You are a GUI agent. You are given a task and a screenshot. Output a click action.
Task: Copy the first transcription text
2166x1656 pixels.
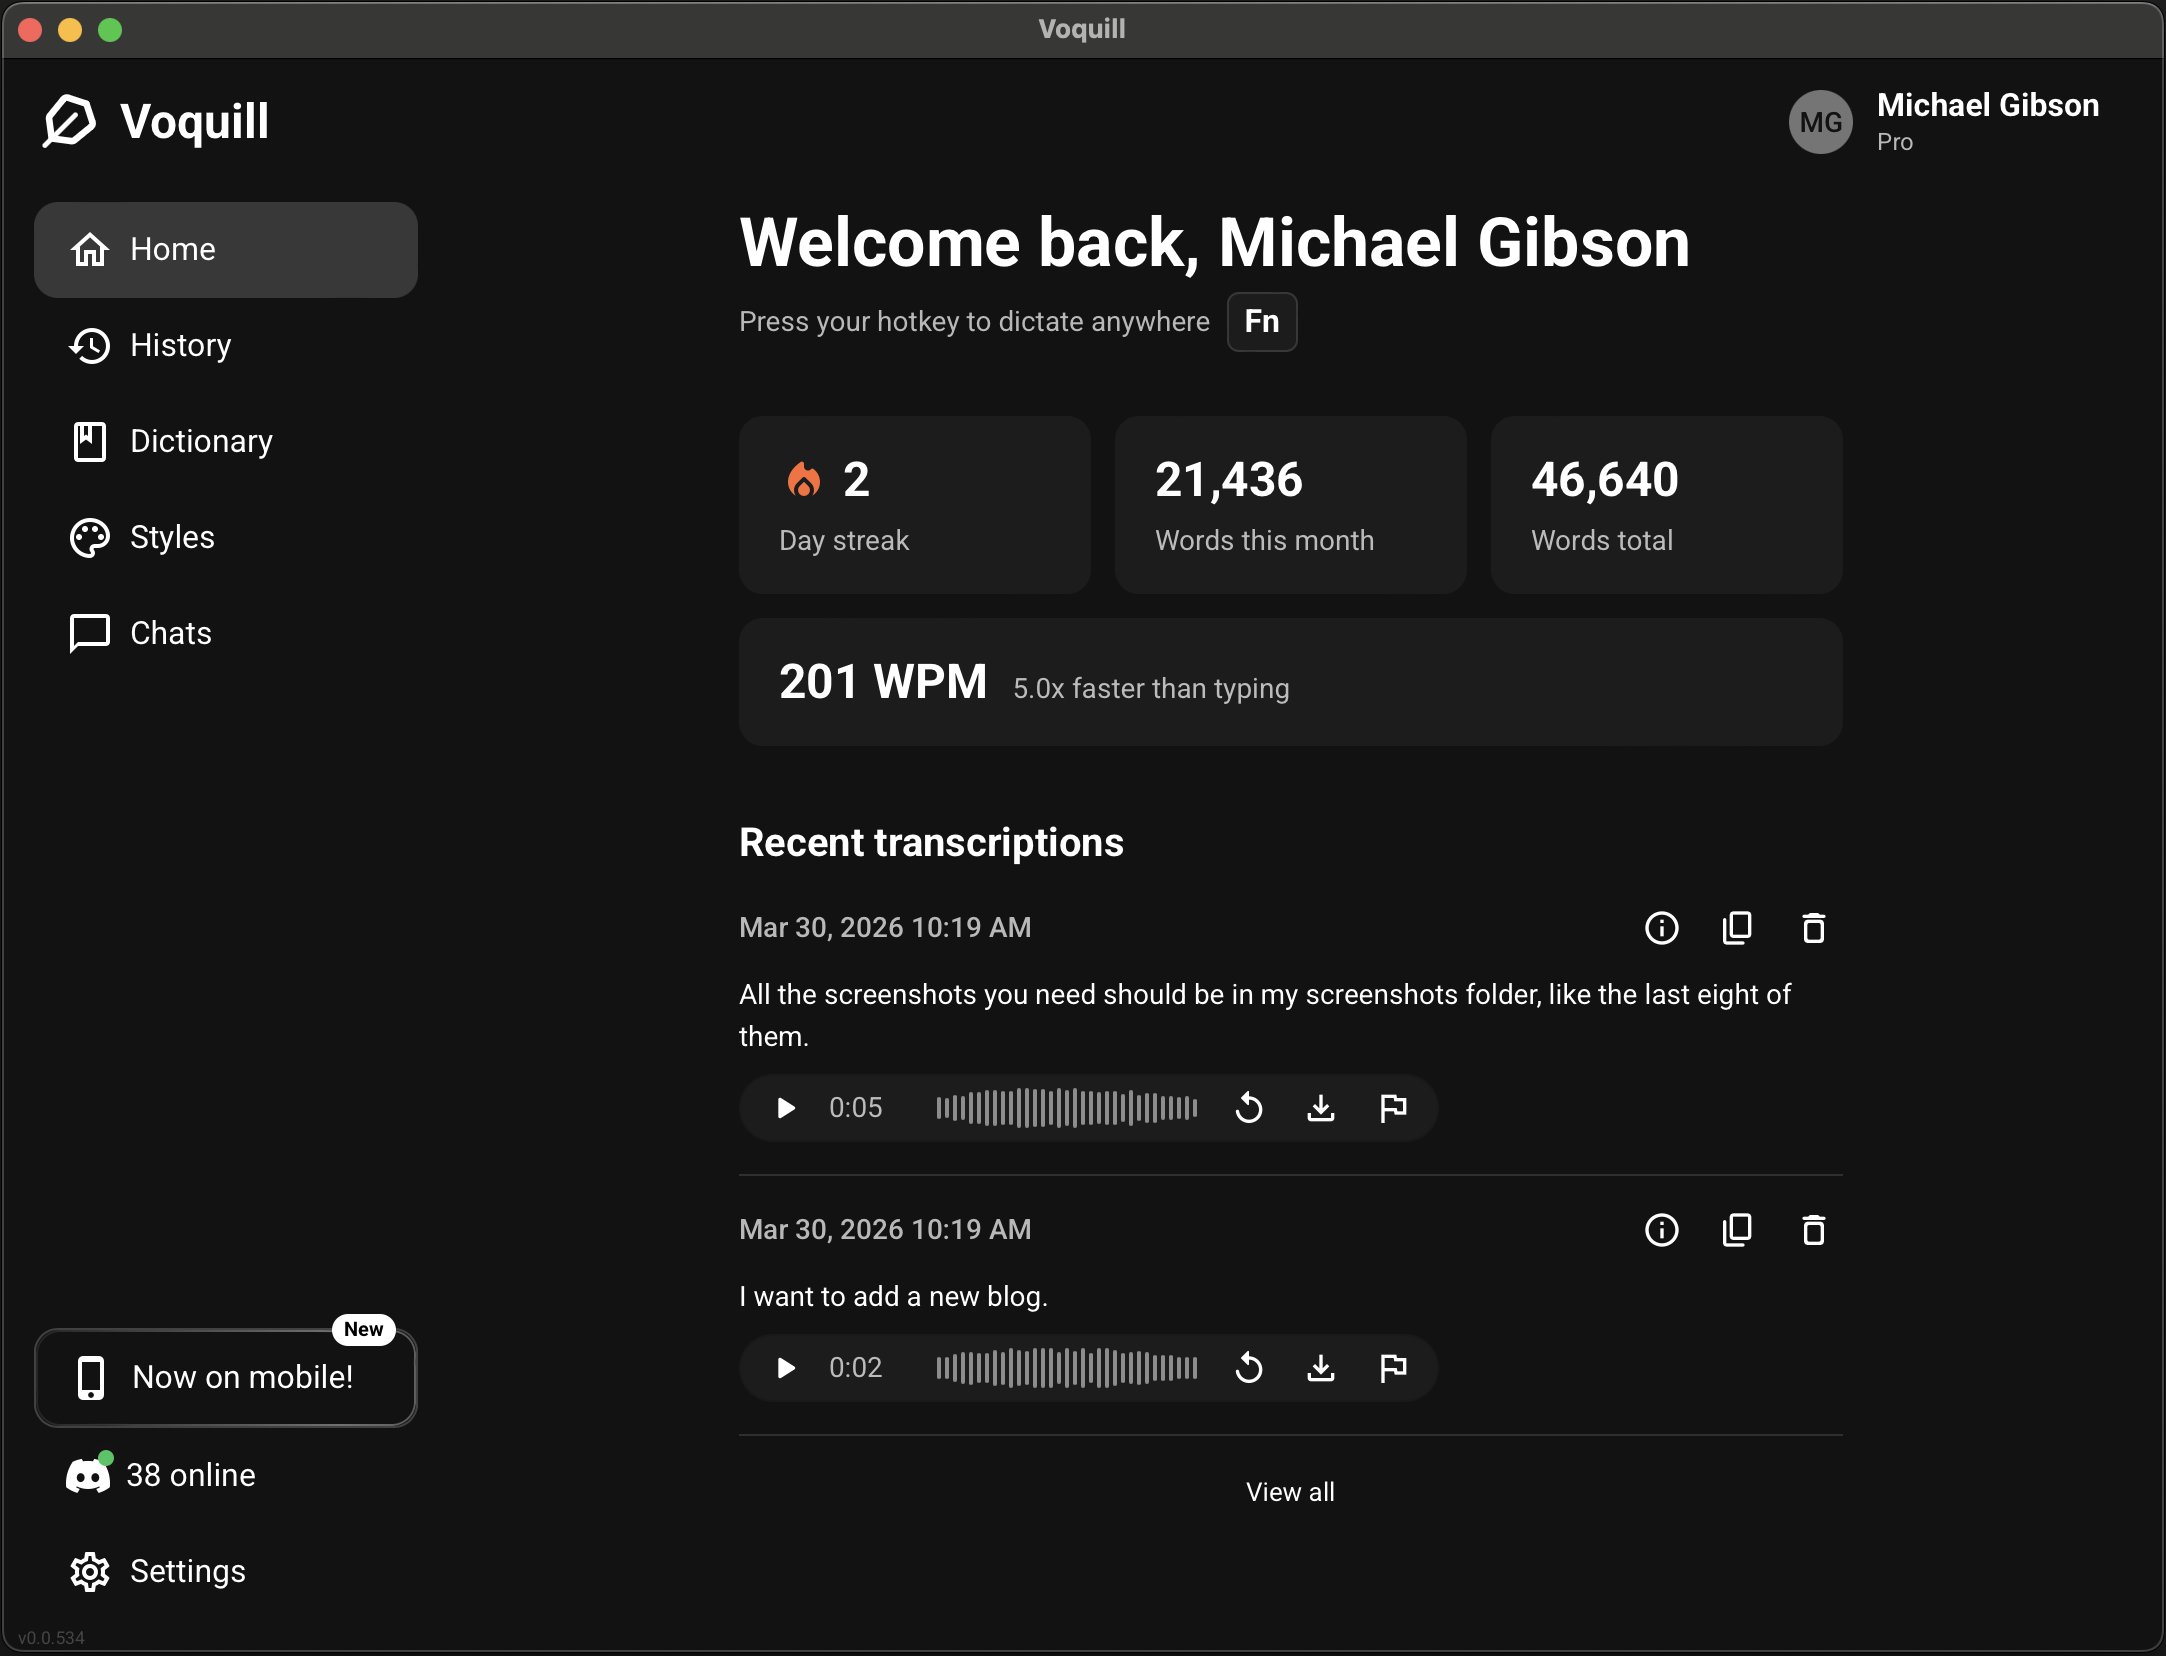(1737, 928)
